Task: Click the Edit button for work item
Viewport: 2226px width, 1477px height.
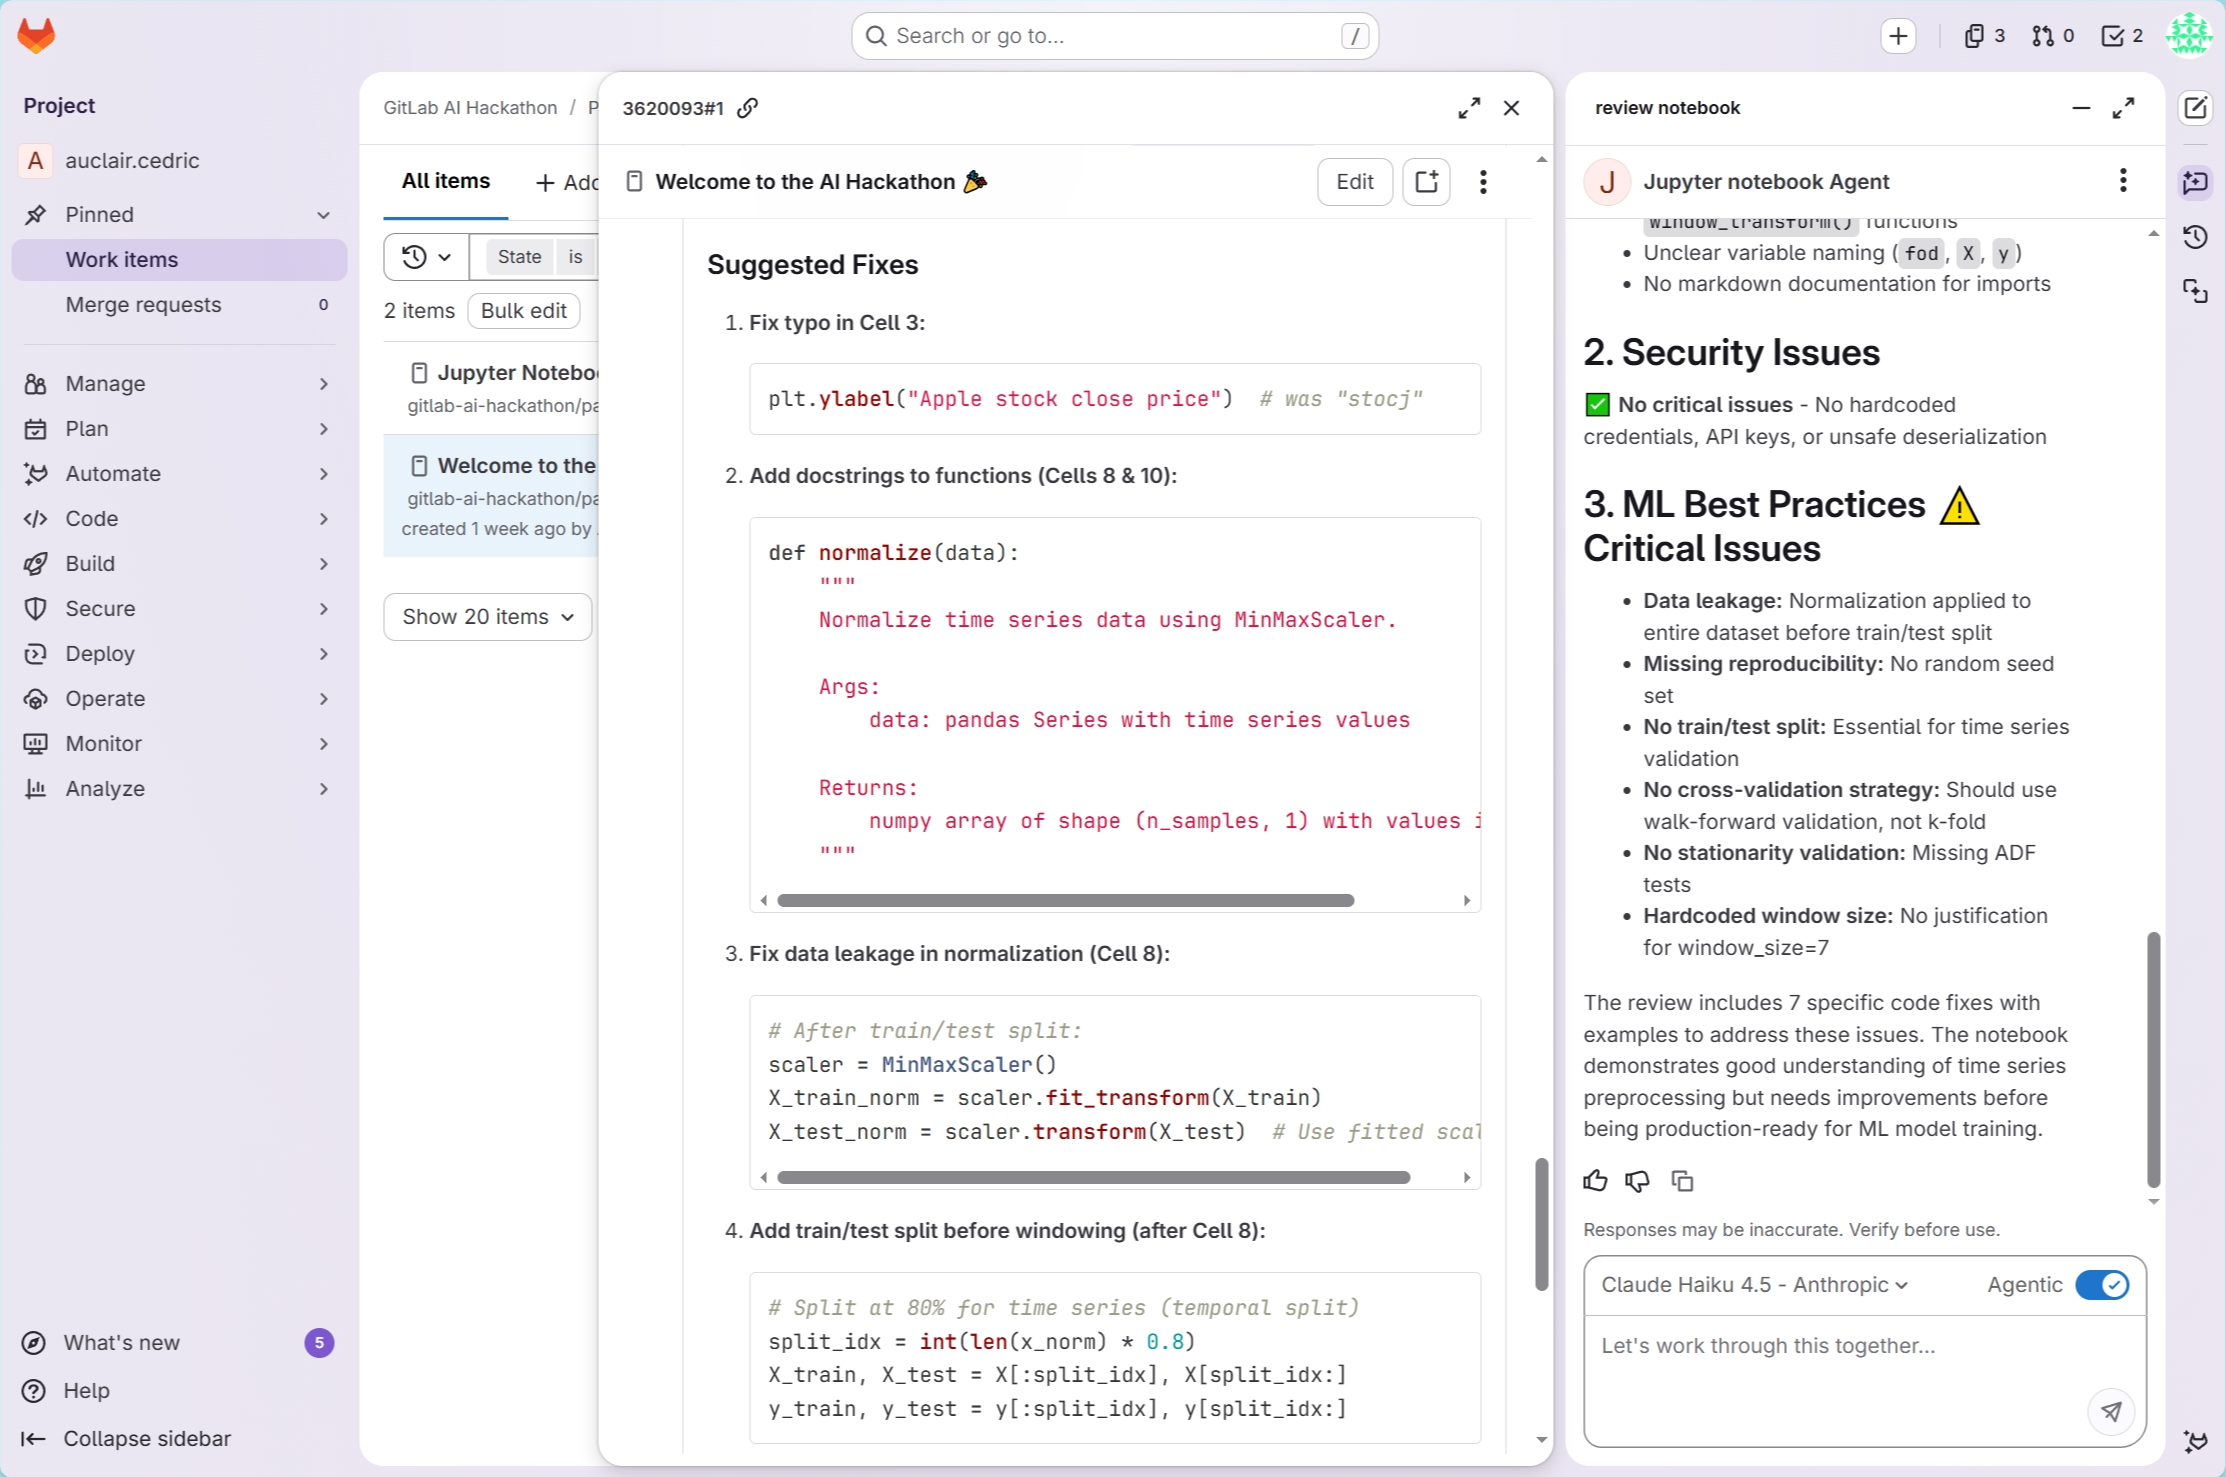Action: (x=1354, y=182)
